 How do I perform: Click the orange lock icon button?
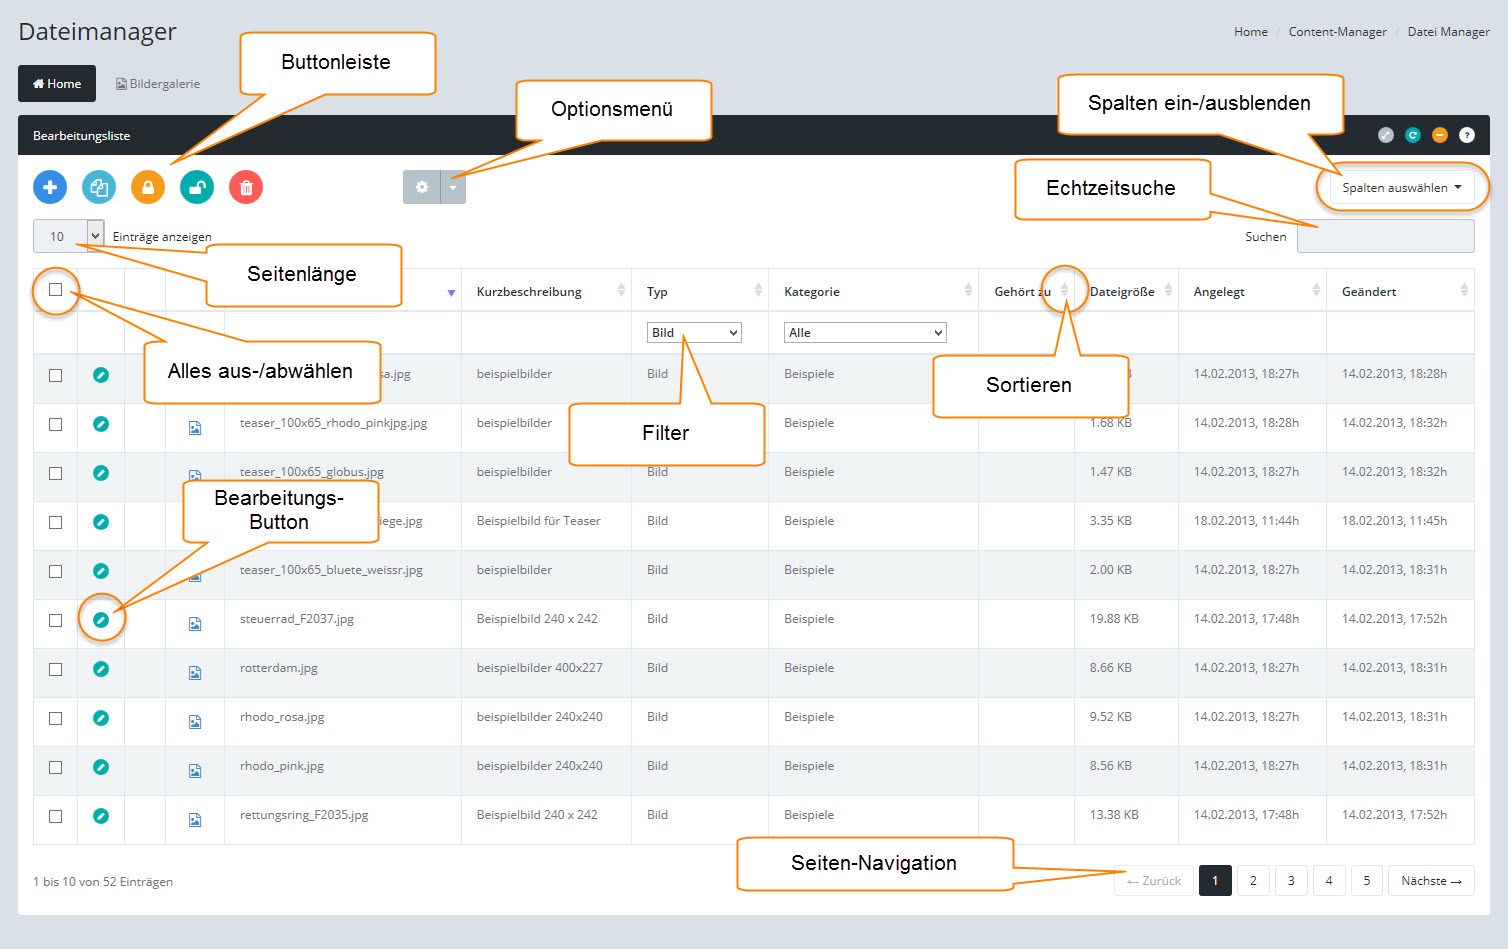(148, 187)
